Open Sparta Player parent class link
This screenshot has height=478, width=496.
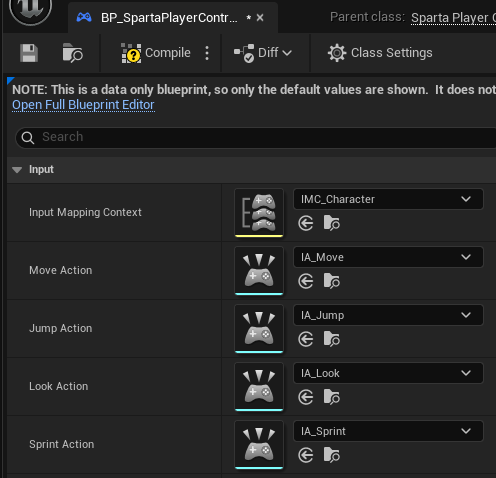coord(453,18)
